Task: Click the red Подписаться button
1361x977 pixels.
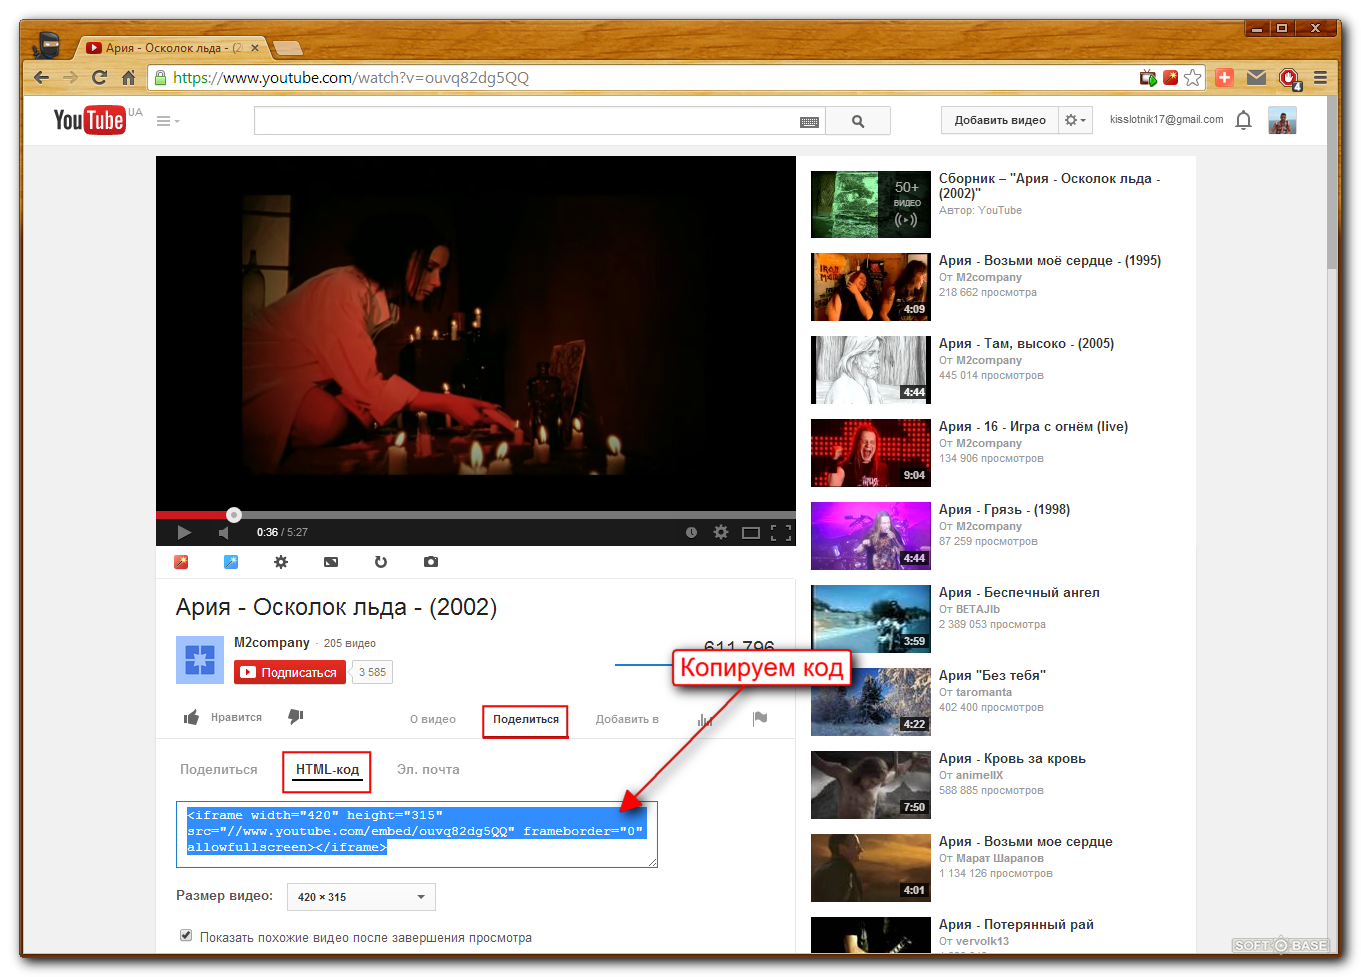Action: [x=290, y=672]
